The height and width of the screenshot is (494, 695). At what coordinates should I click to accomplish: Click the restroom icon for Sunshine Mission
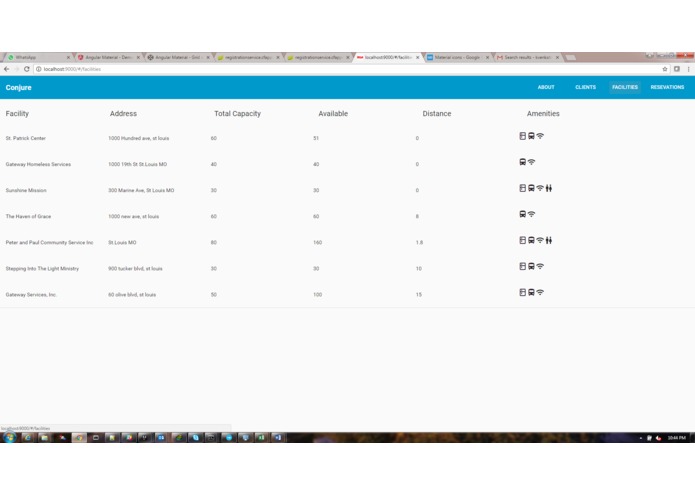(549, 188)
